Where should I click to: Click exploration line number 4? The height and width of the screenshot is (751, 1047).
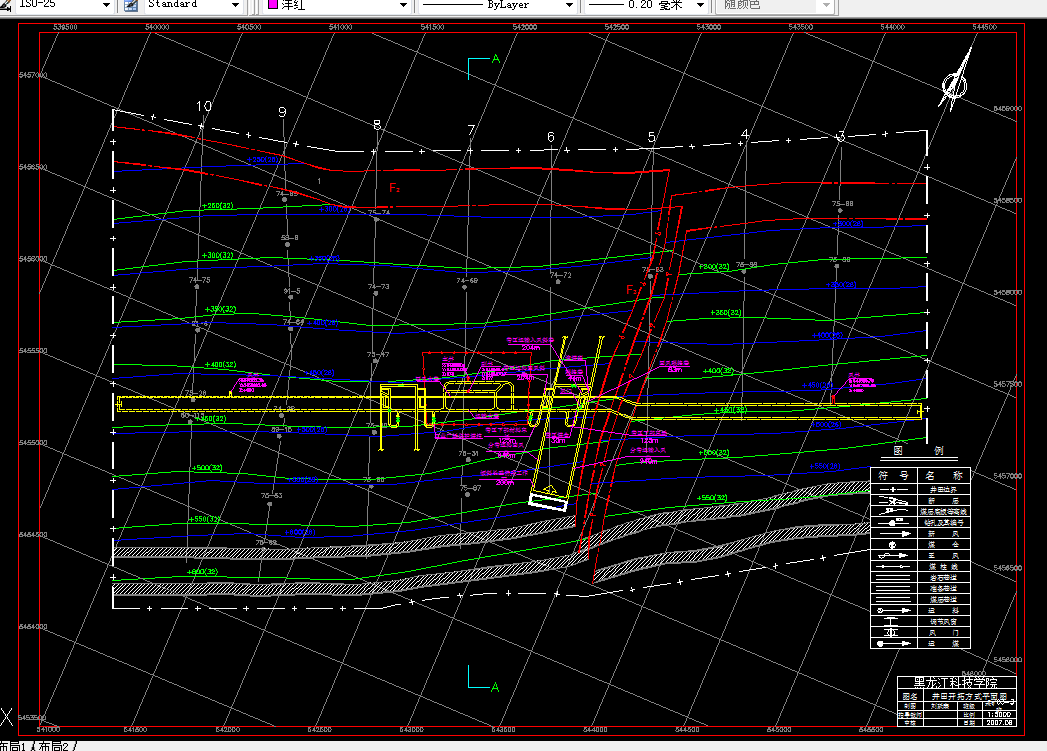pos(745,134)
